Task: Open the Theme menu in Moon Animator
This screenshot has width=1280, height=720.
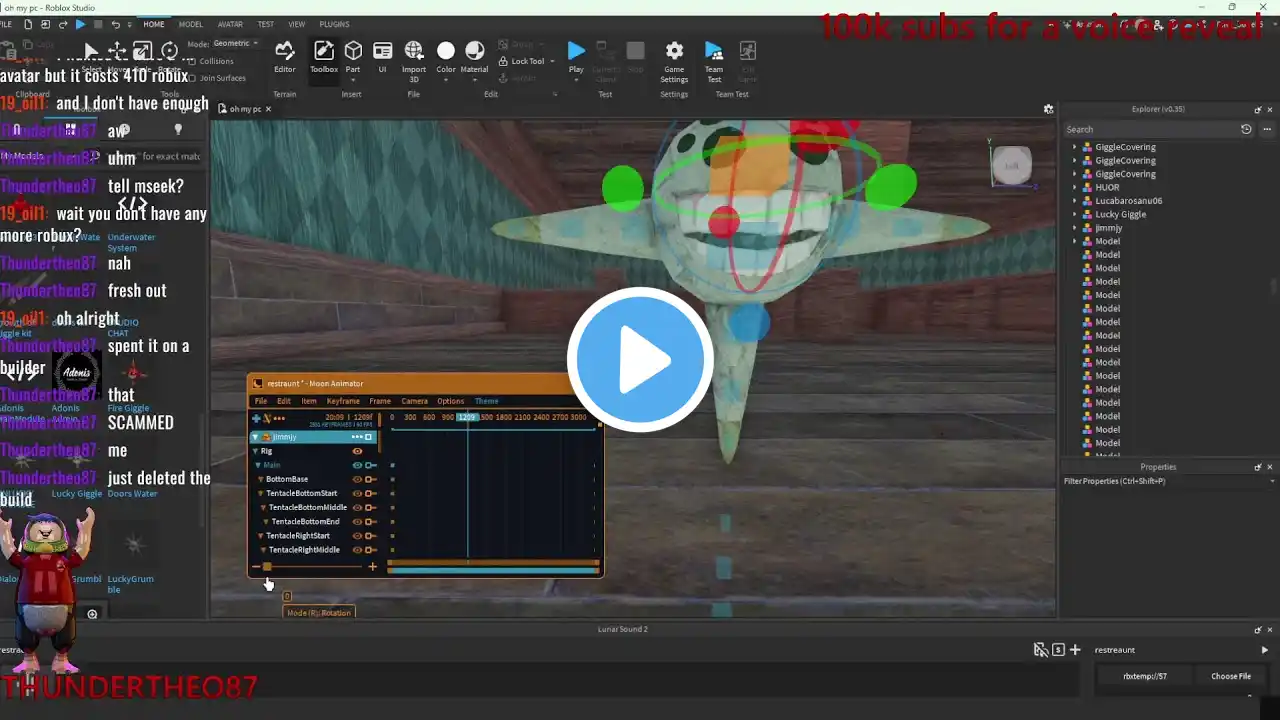Action: point(486,401)
